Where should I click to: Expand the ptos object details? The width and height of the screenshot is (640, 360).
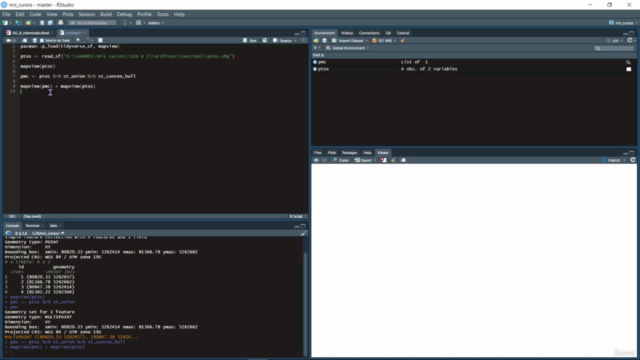[315, 69]
